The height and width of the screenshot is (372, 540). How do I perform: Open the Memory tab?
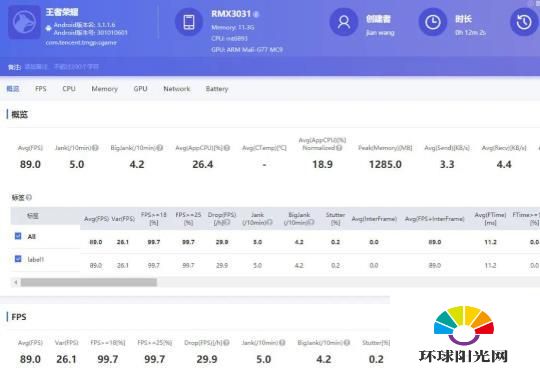(104, 89)
